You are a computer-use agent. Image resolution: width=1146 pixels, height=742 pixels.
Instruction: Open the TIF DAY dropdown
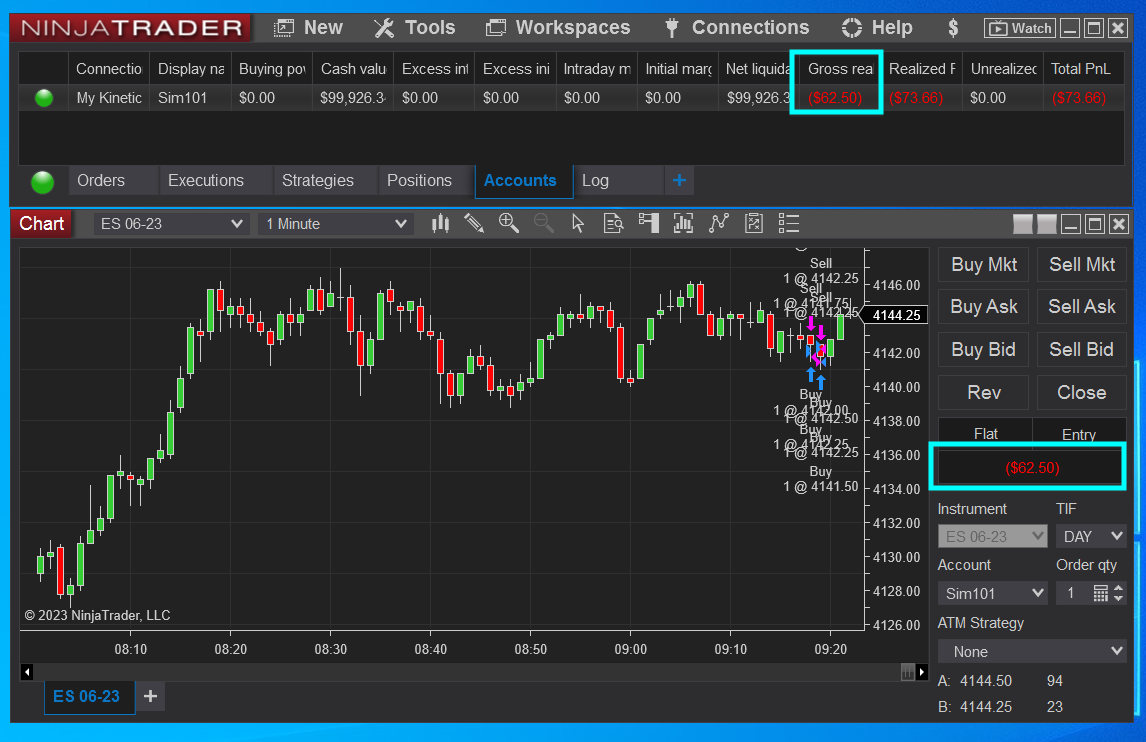tap(1091, 537)
